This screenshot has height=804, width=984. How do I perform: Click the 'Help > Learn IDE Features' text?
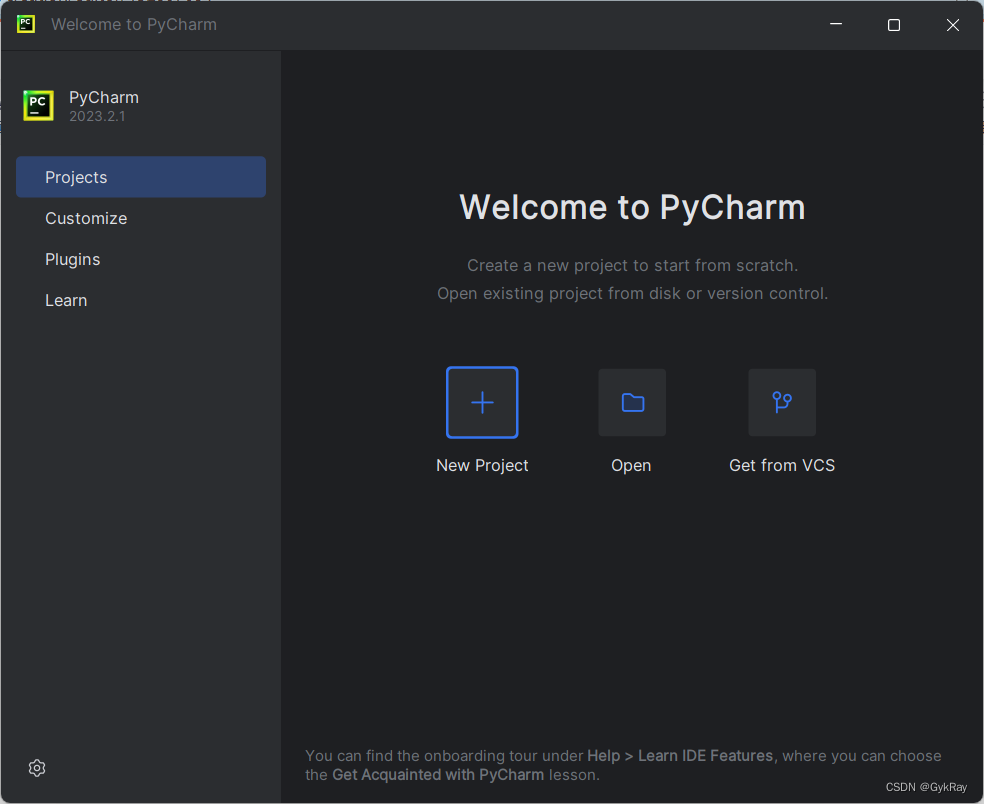680,756
